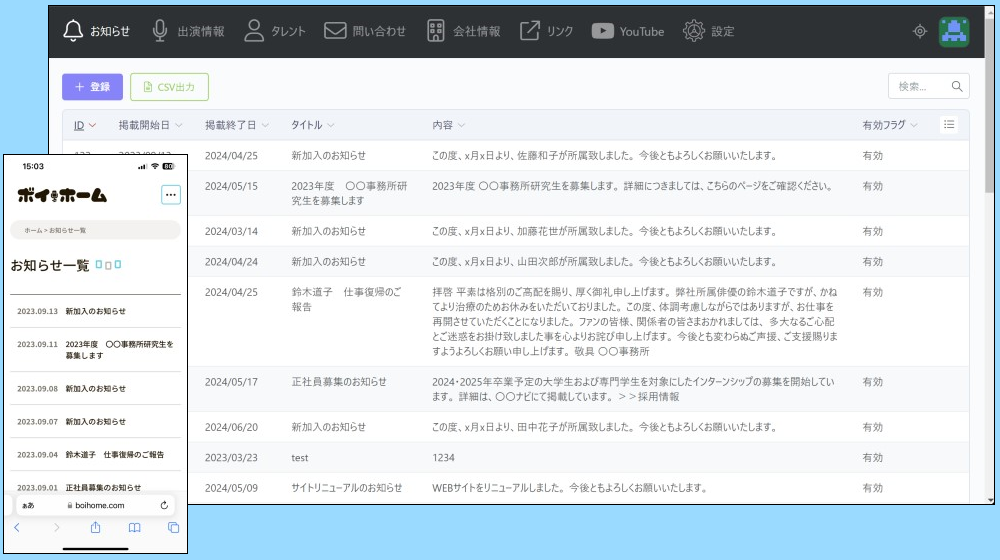Sort by the ID column header
The height and width of the screenshot is (560, 1000).
pos(79,125)
